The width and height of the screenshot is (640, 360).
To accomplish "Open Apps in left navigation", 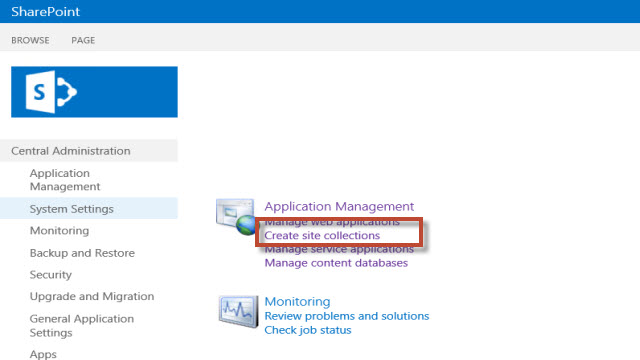I will [43, 354].
